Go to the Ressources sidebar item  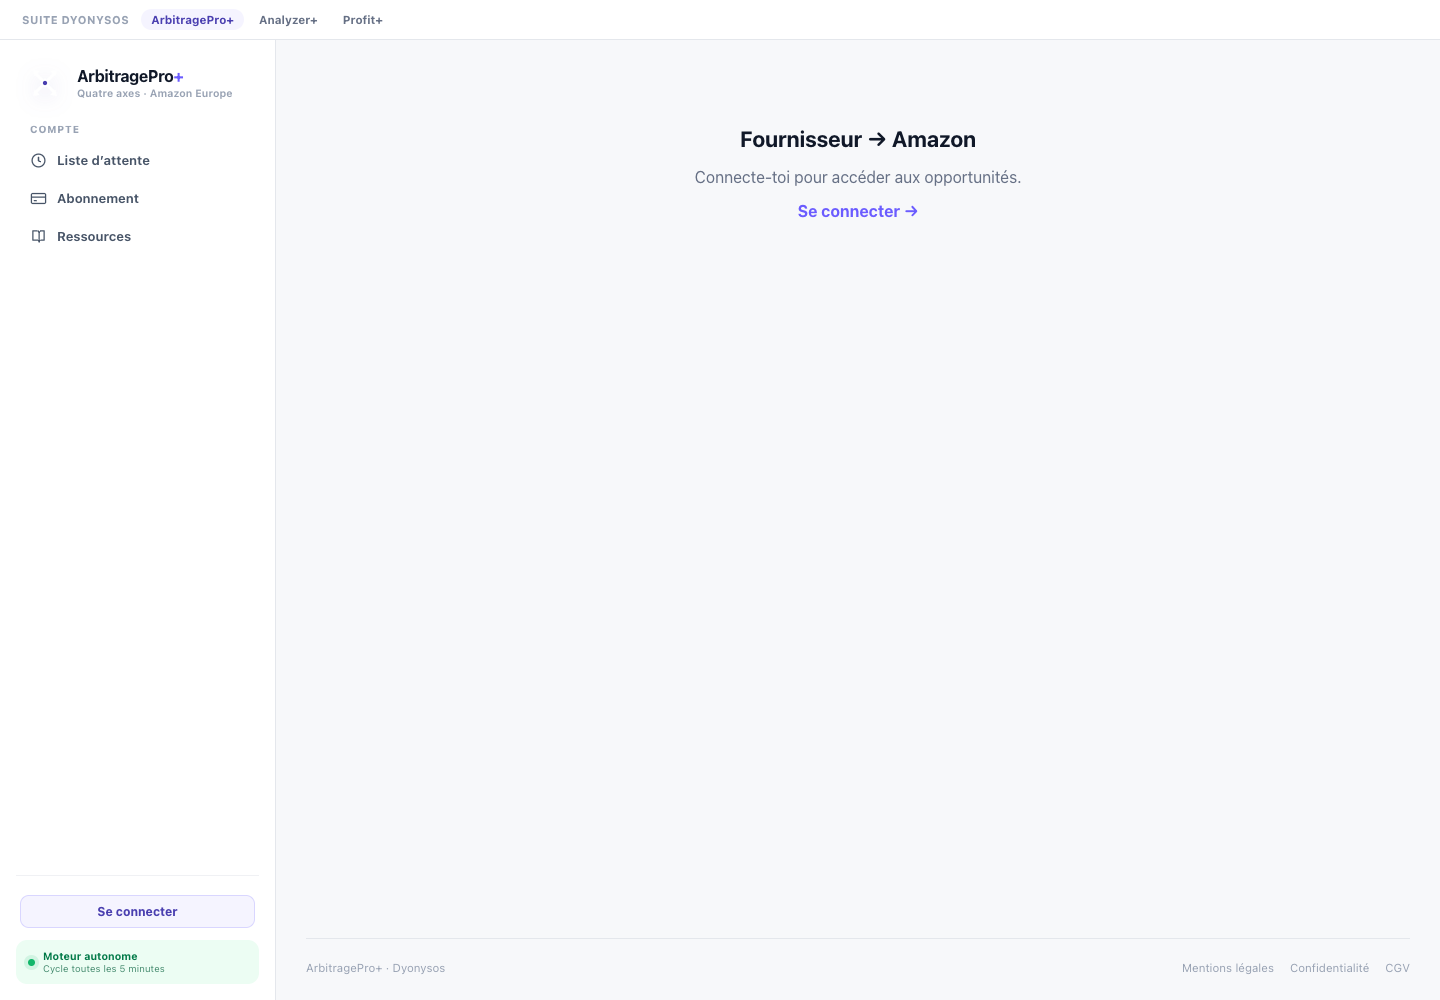(137, 236)
